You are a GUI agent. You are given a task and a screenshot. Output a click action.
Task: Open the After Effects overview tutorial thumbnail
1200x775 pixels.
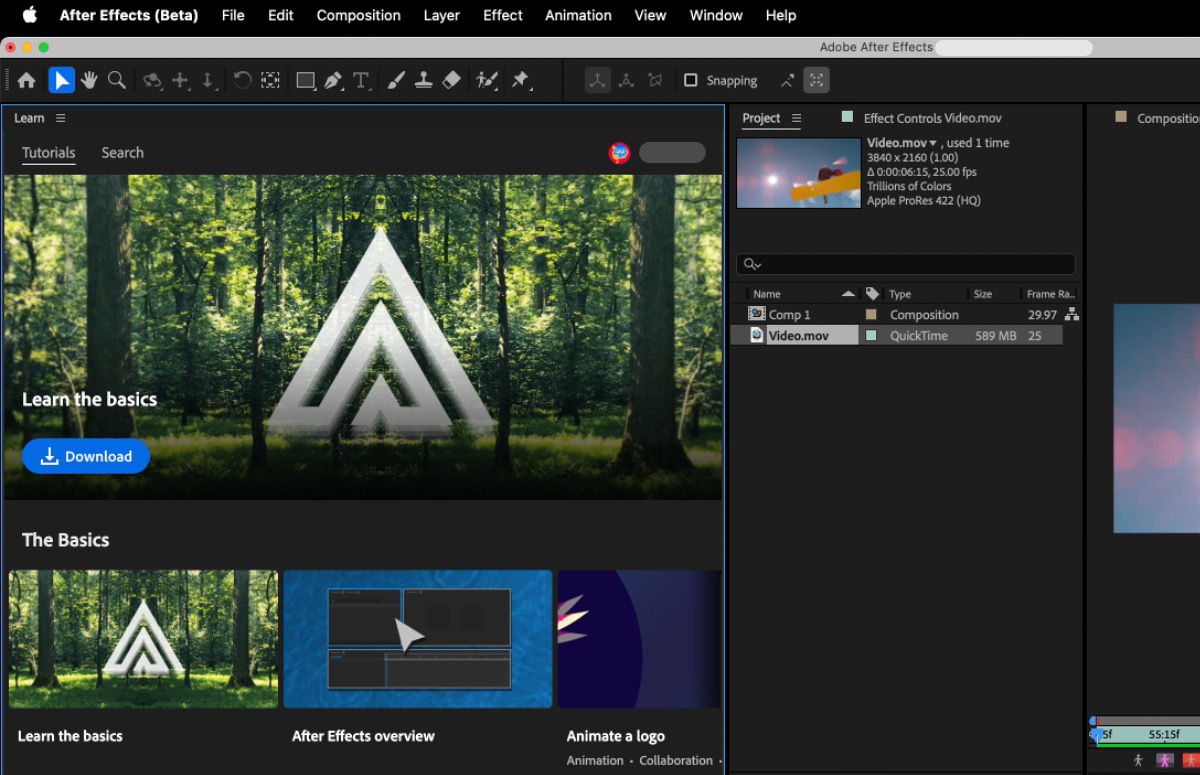click(x=418, y=639)
